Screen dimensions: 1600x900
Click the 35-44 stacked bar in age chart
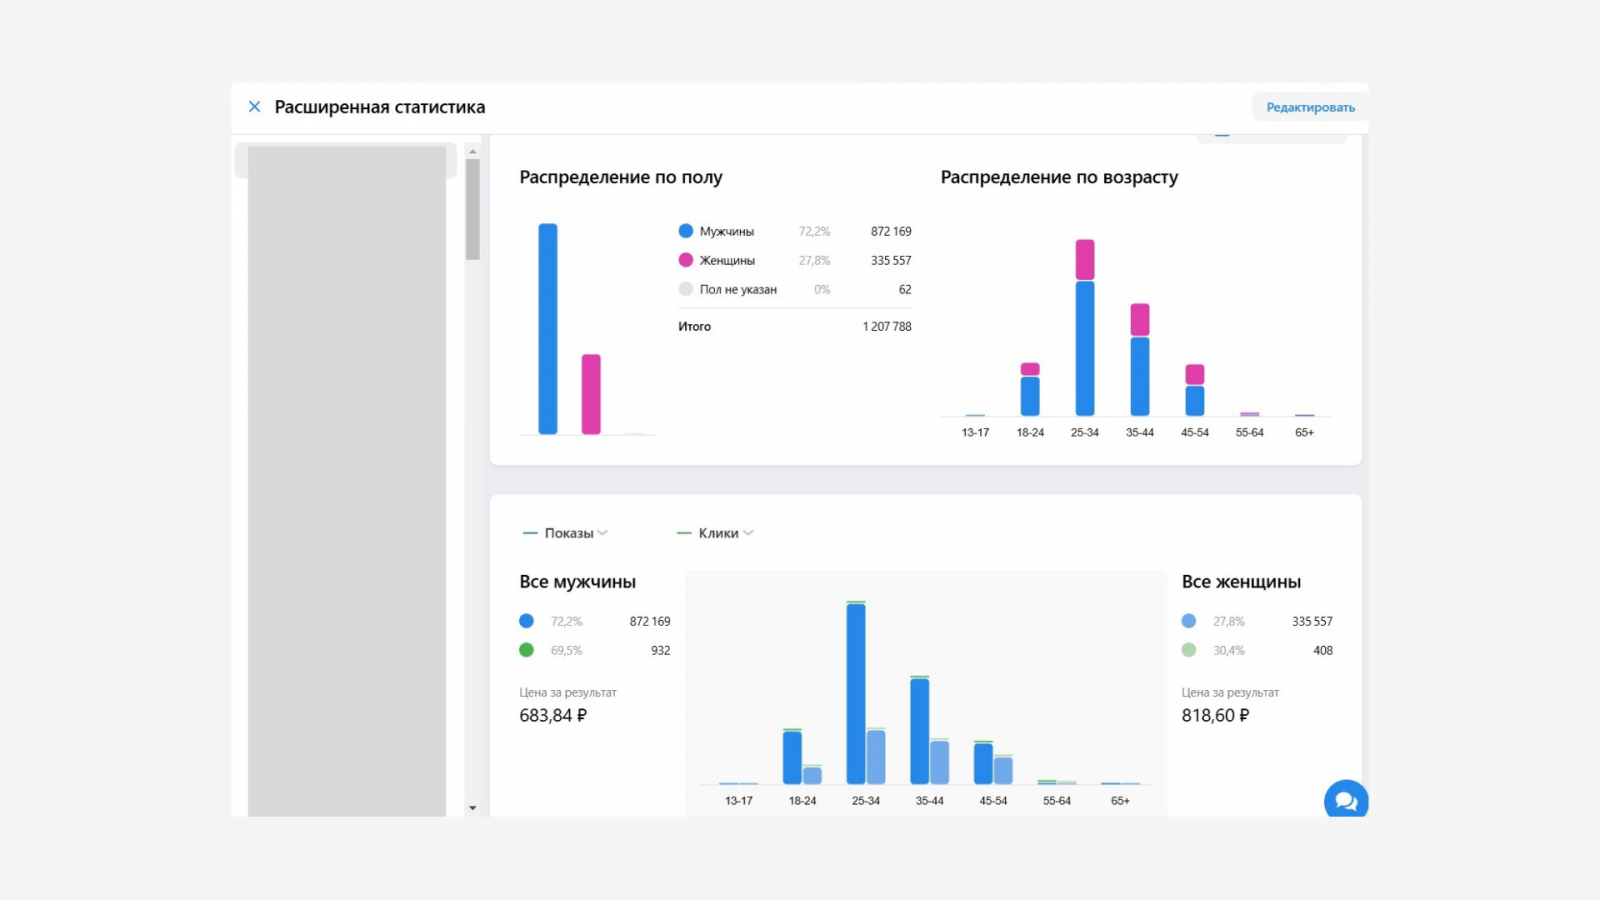click(x=1140, y=359)
